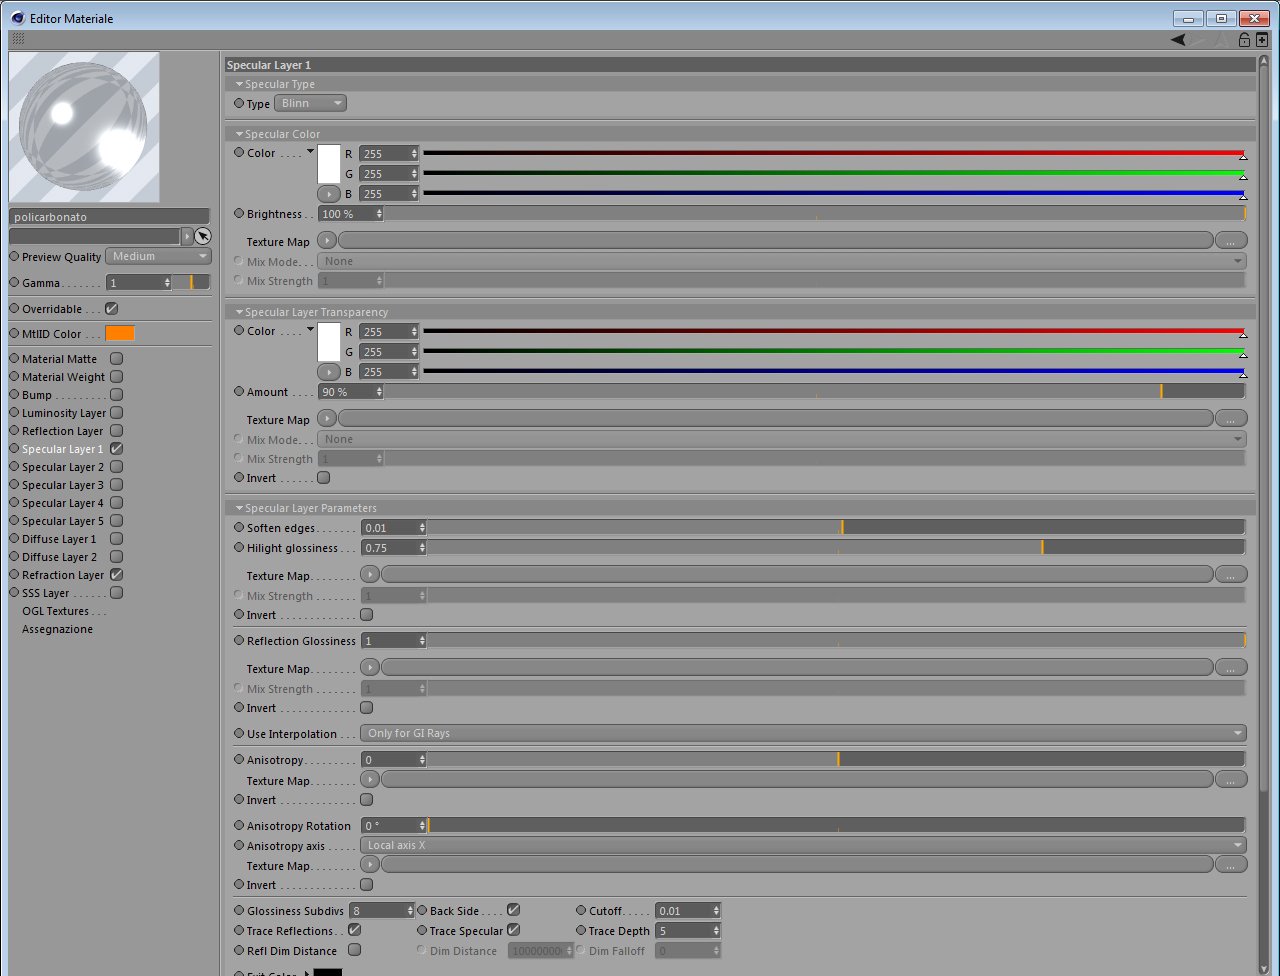Click the back arrow in the editor header

tap(1179, 40)
